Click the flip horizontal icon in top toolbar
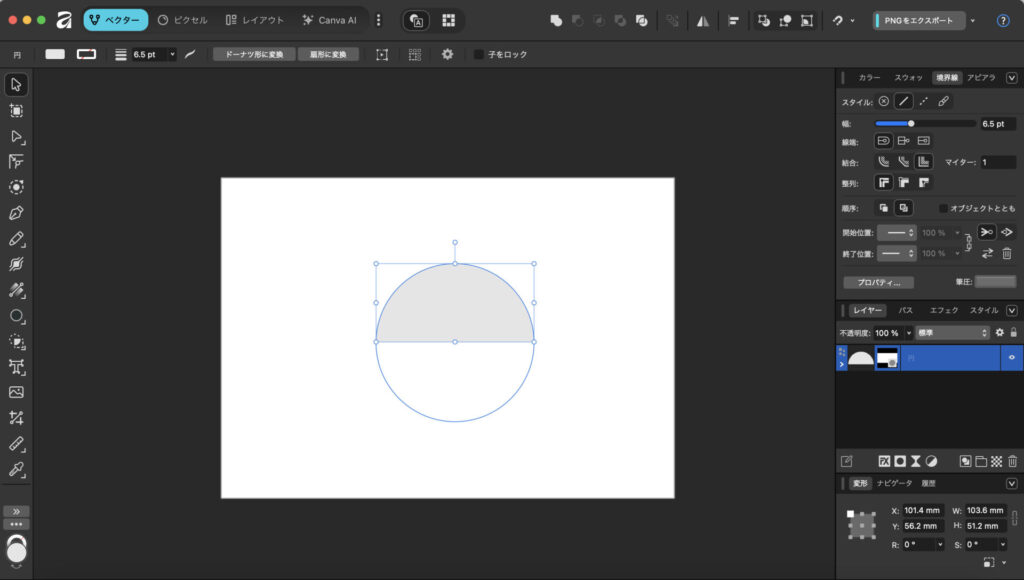Viewport: 1024px width, 580px height. [703, 20]
